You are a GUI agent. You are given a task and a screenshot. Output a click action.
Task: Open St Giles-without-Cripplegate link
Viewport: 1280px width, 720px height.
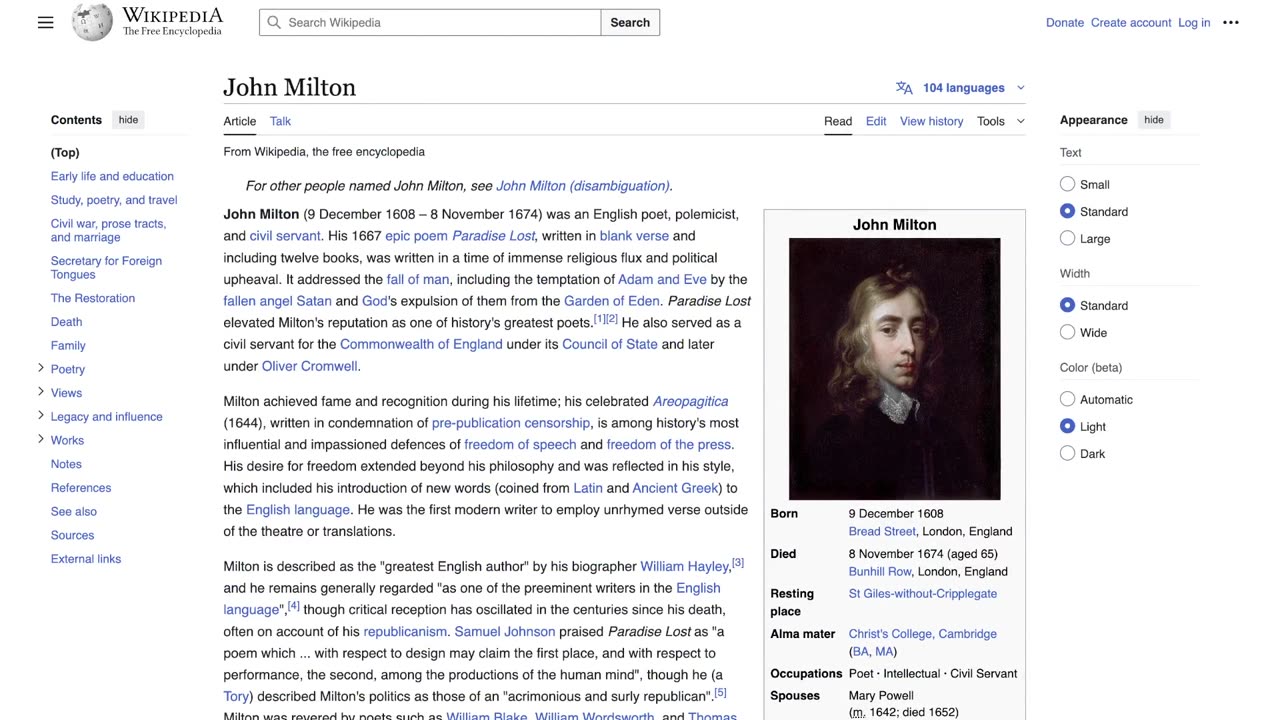point(923,593)
